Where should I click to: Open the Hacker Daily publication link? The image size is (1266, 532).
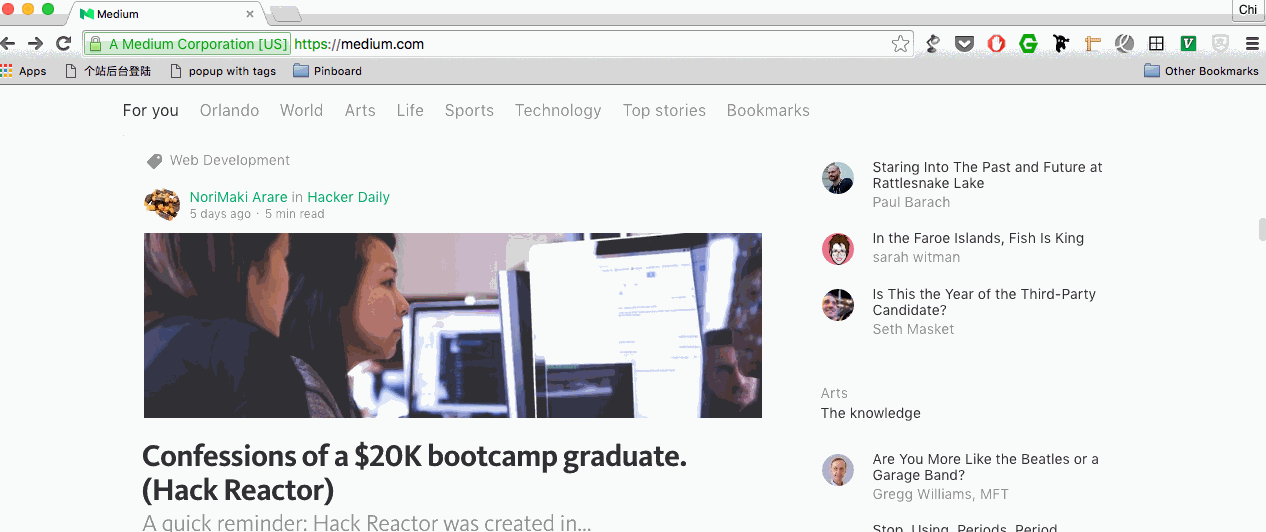click(348, 197)
